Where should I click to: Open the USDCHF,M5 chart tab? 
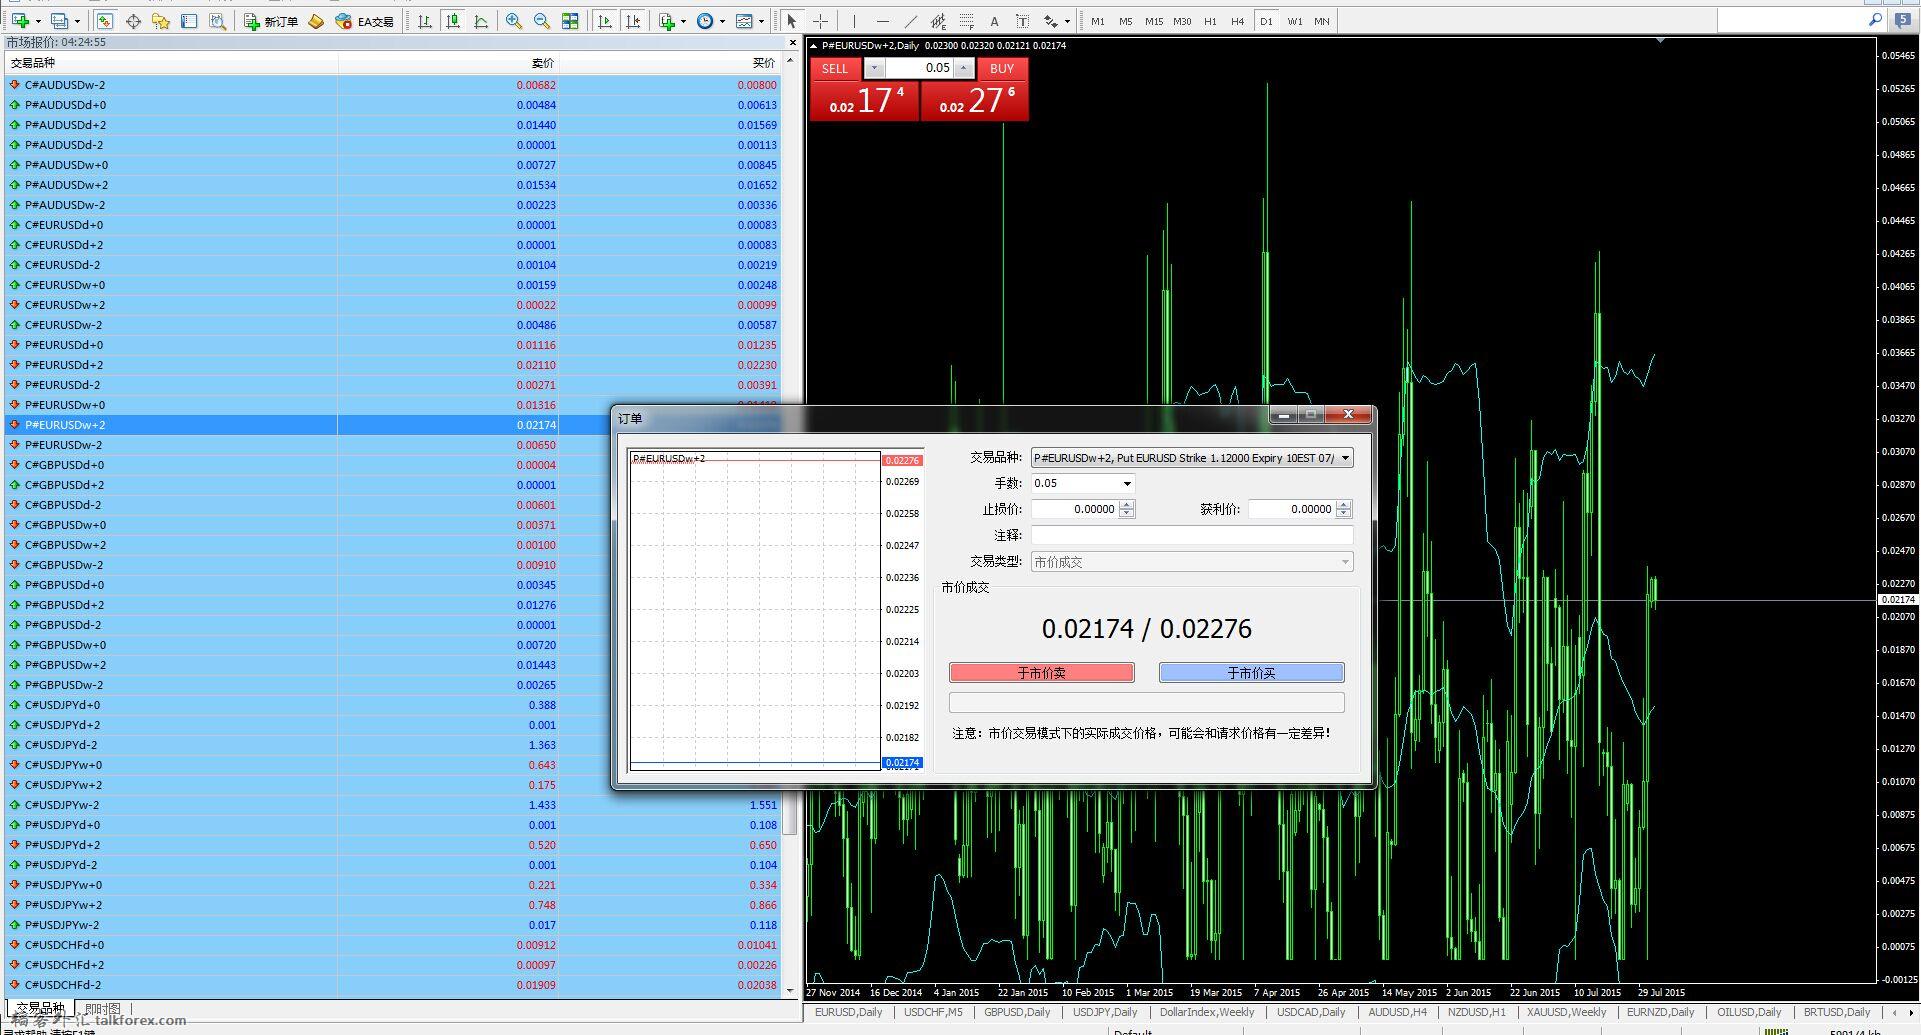pyautogui.click(x=932, y=1012)
